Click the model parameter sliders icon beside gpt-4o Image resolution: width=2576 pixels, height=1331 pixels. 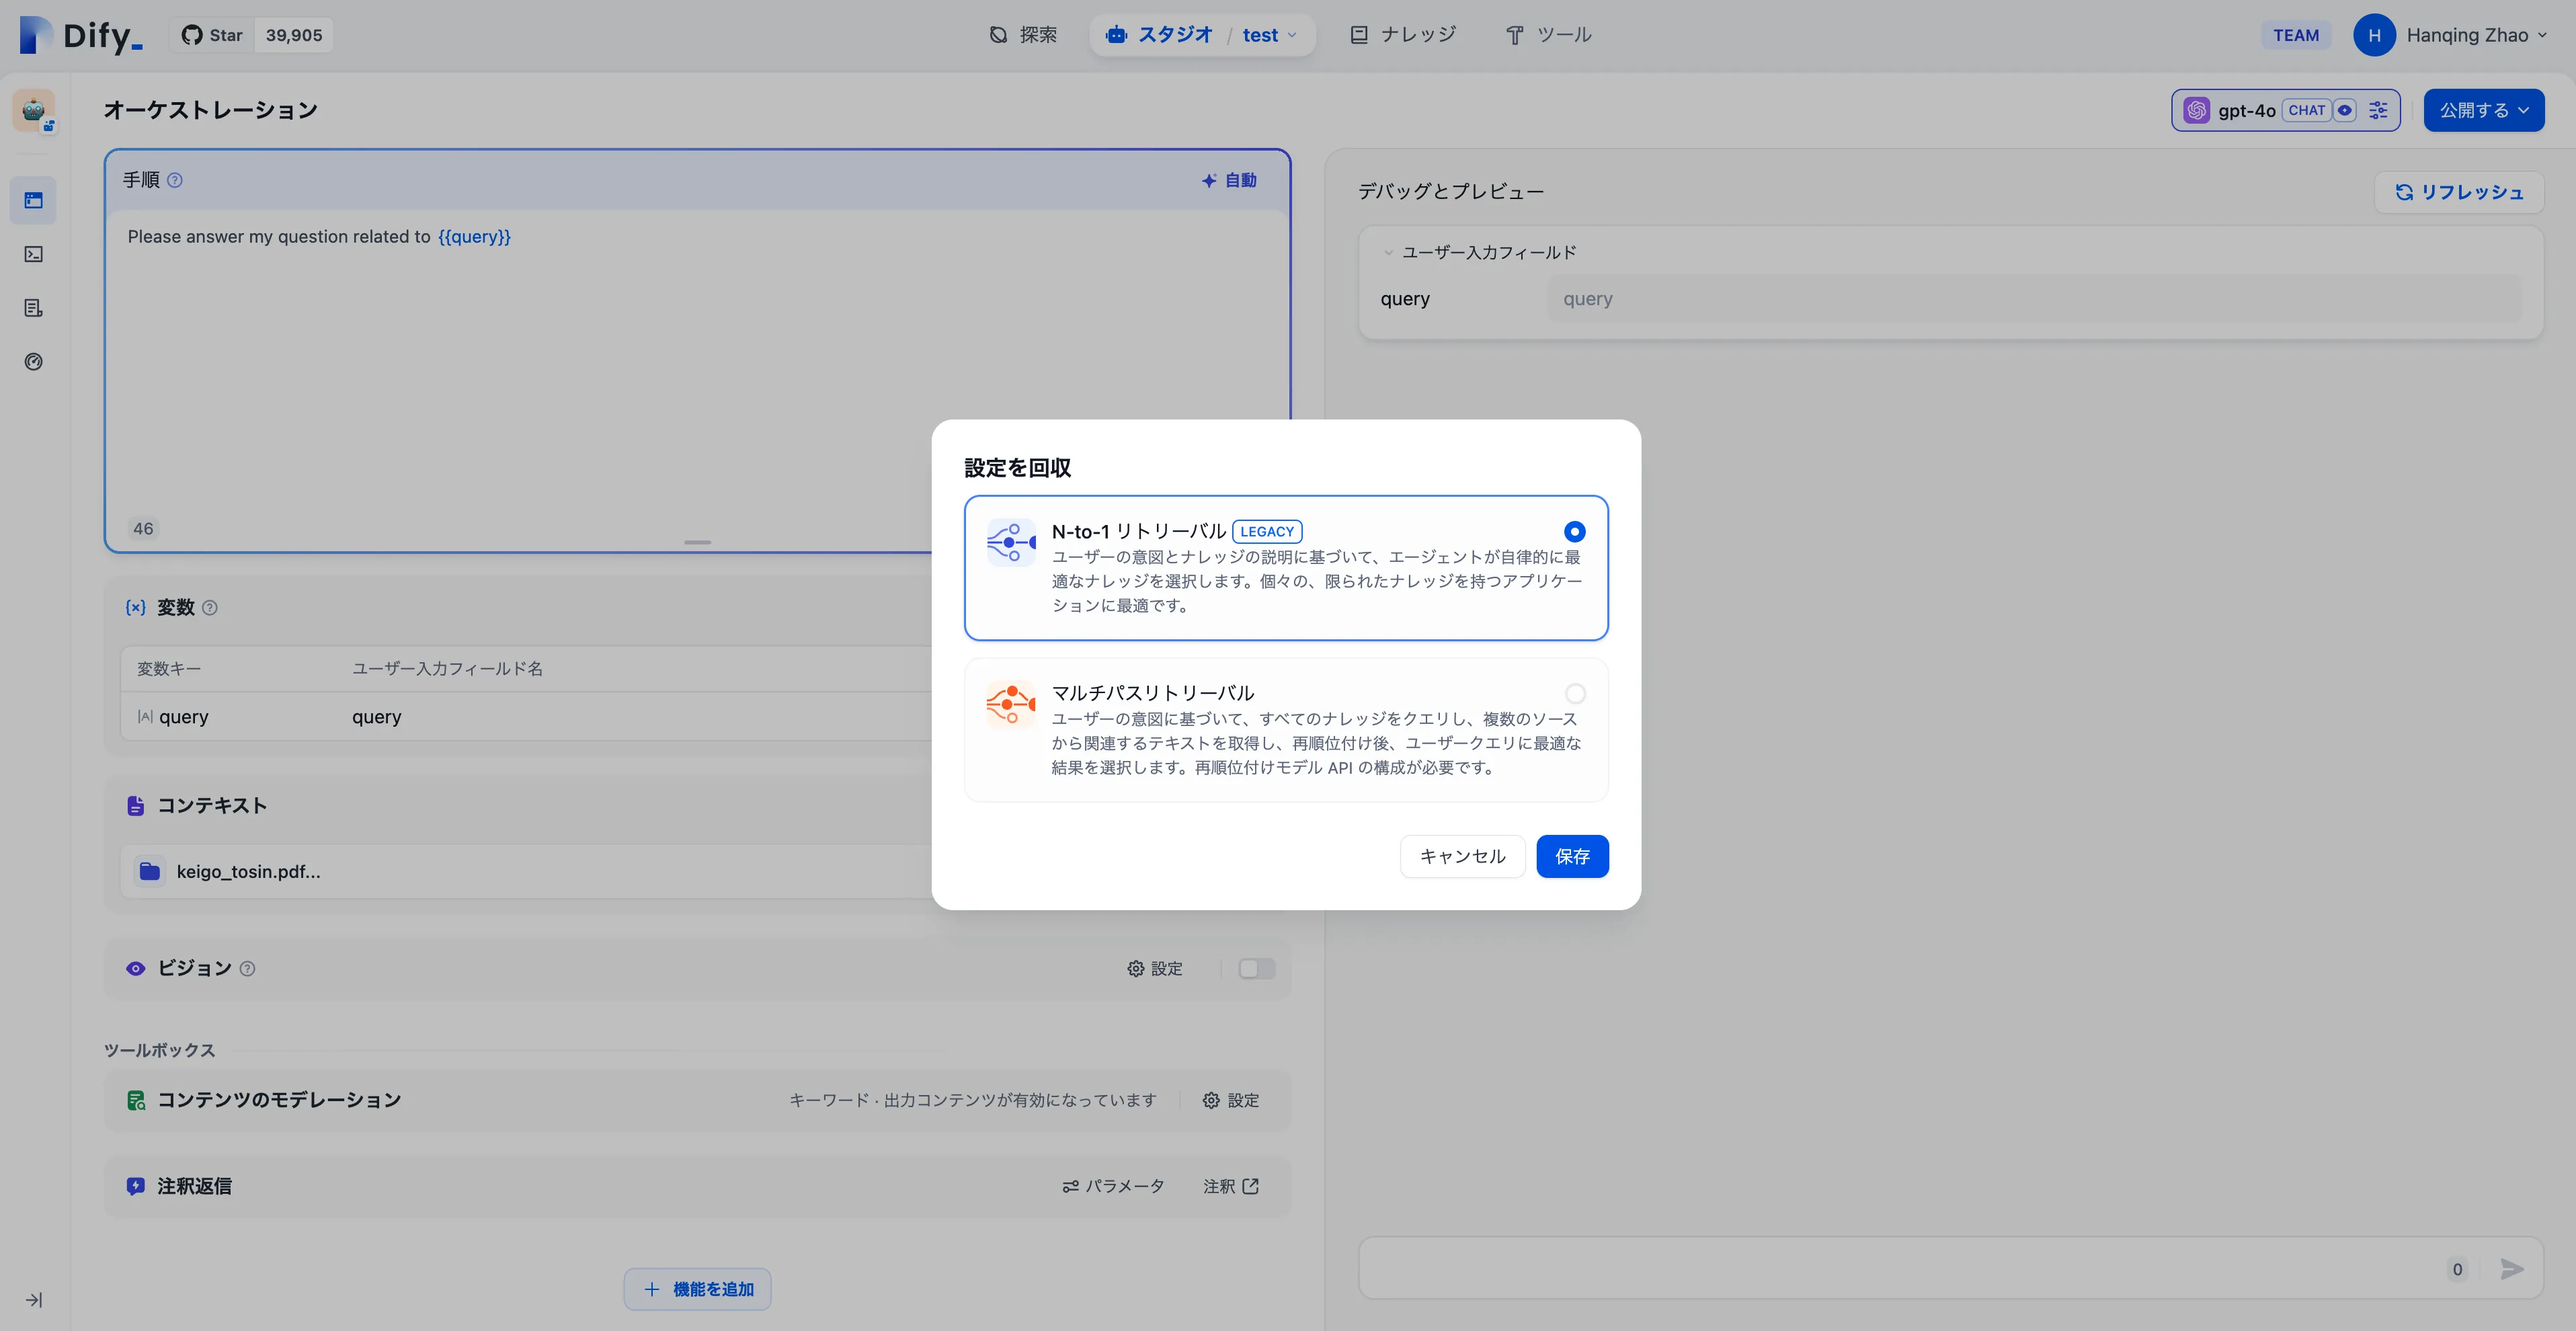coord(2378,110)
